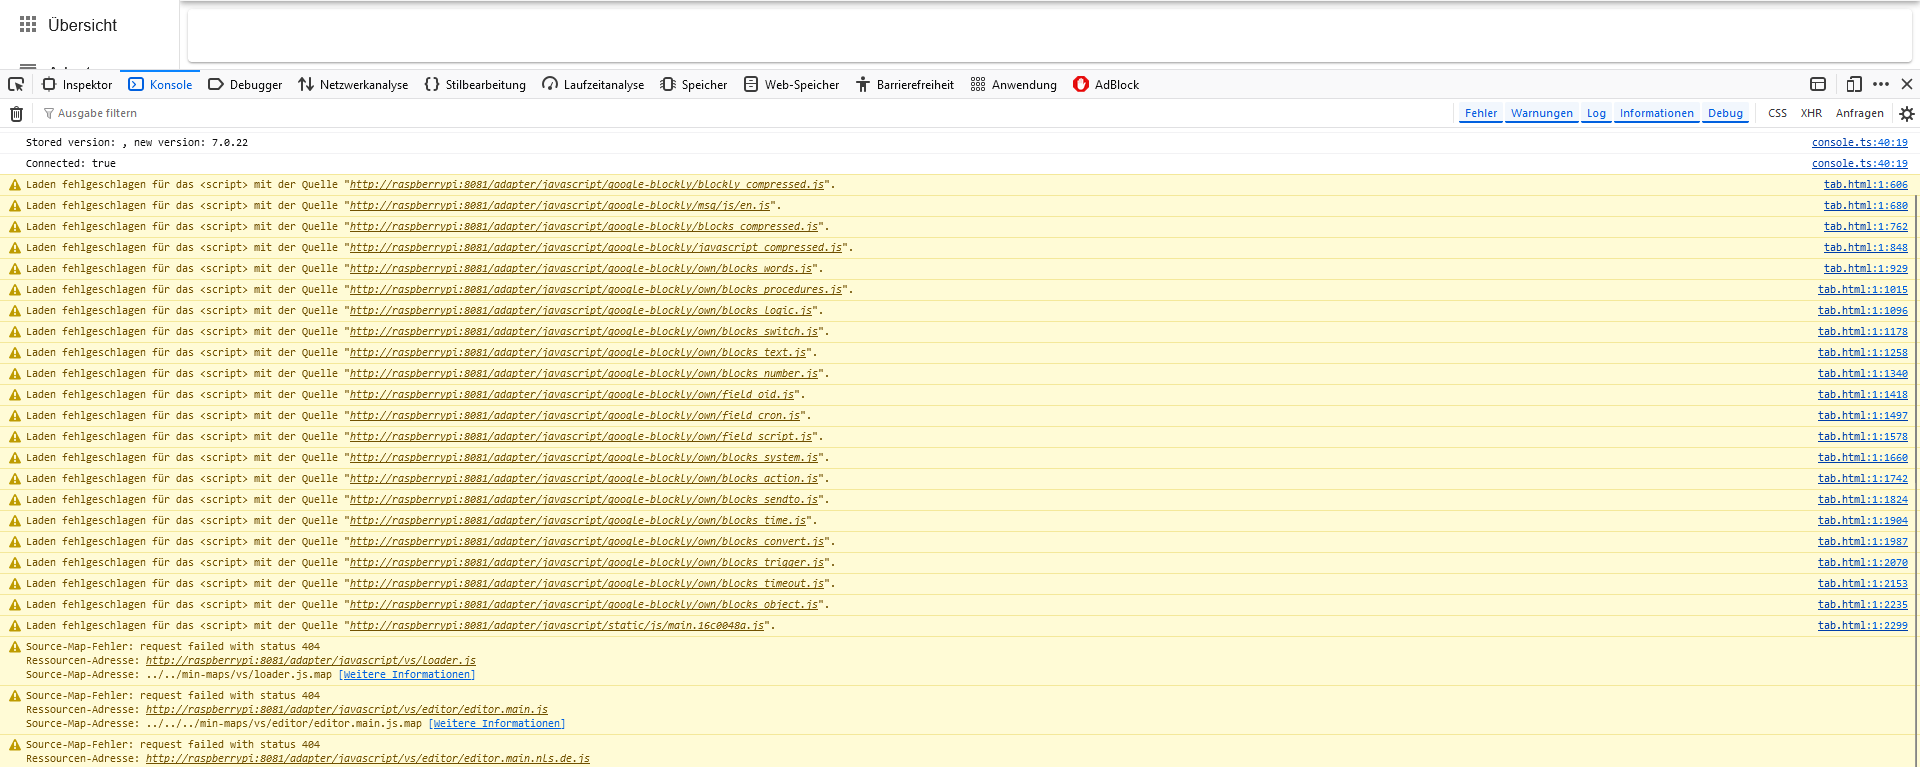Toggle the Informationen filter
This screenshot has height=767, width=1920.
1657,114
